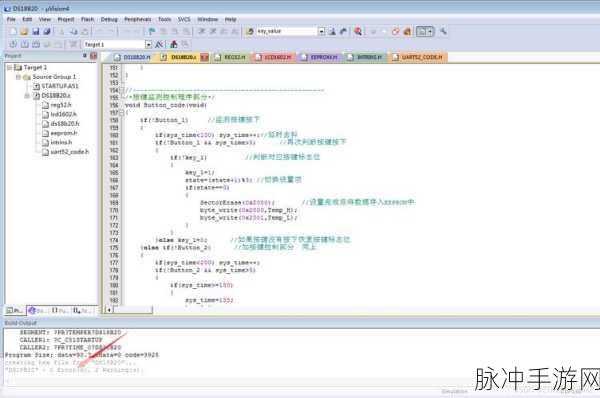600x398 pixels.
Task: Switch to Functions tab at panel bottom
Action: [59, 310]
